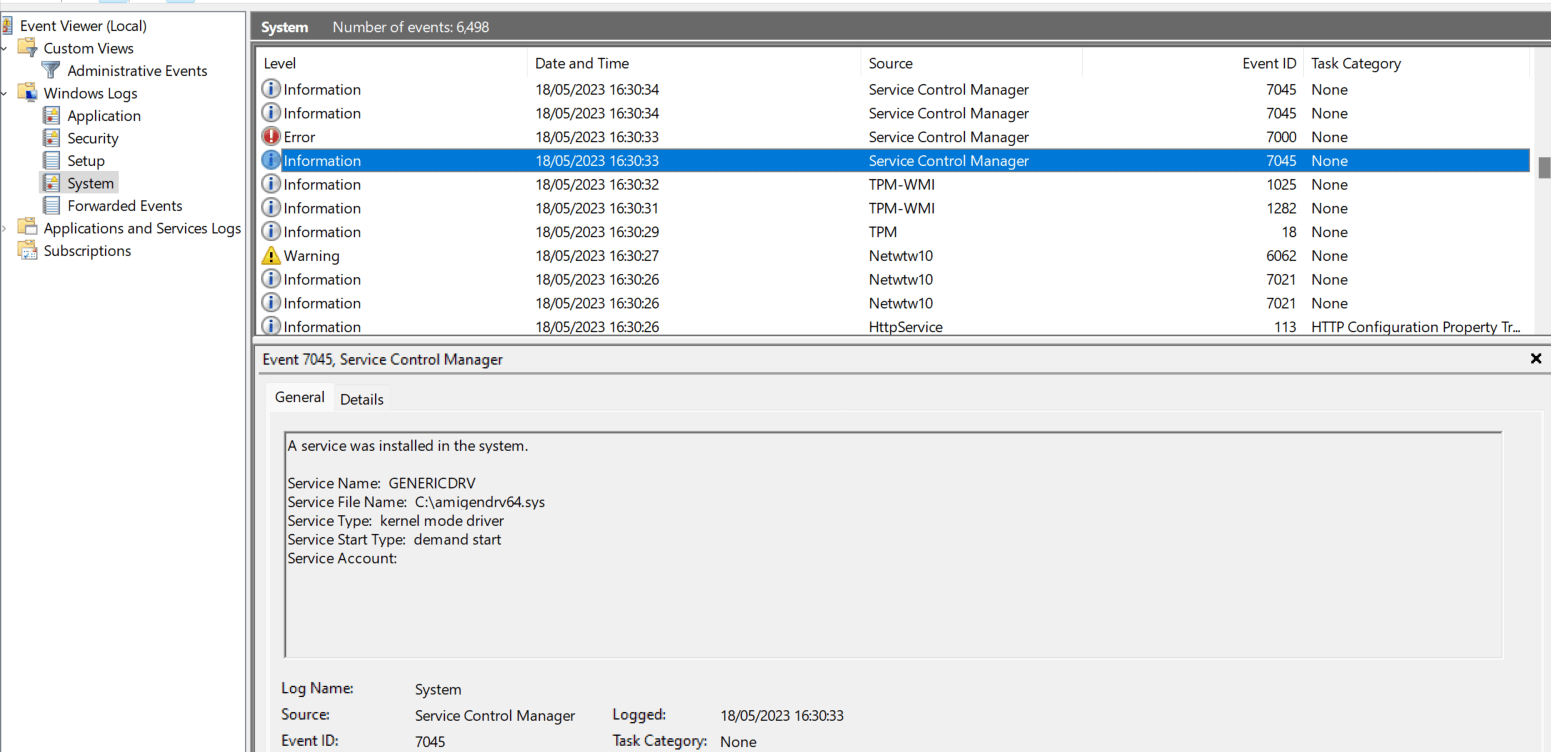The image size is (1551, 752).
Task: Click the GENERICDRV service name text
Action: pos(432,483)
